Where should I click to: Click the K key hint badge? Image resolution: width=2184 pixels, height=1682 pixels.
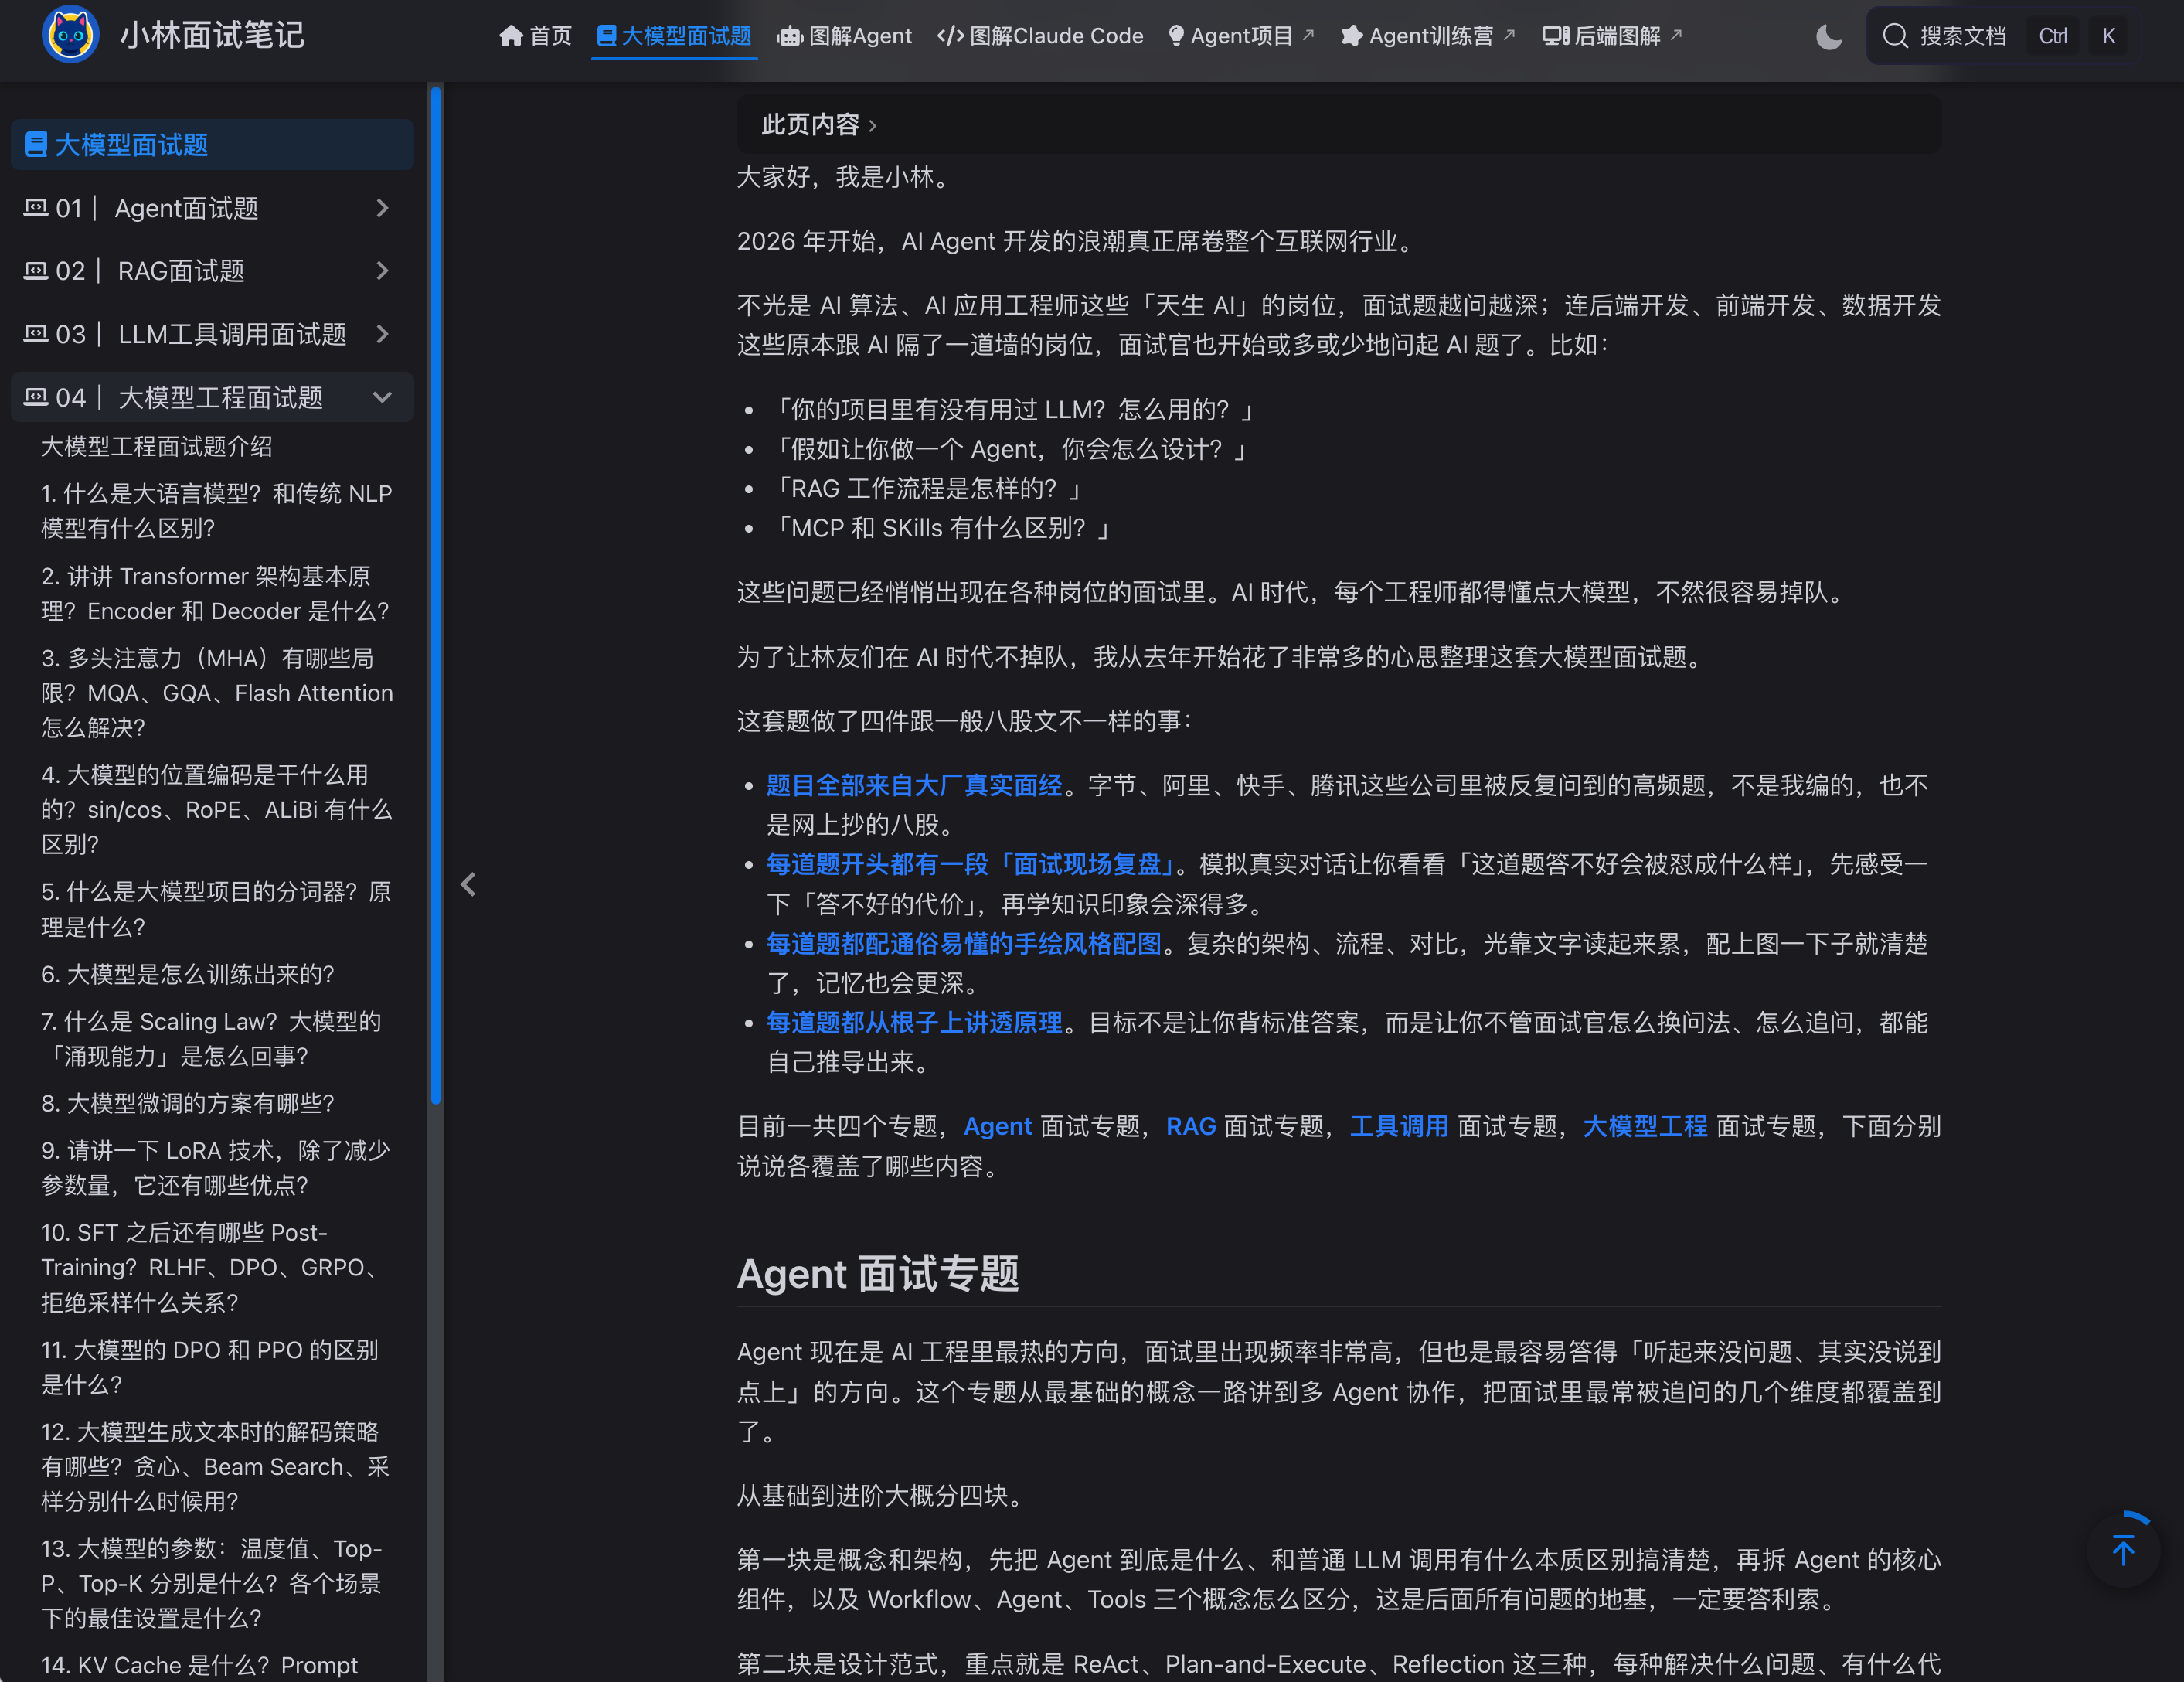2109,37
